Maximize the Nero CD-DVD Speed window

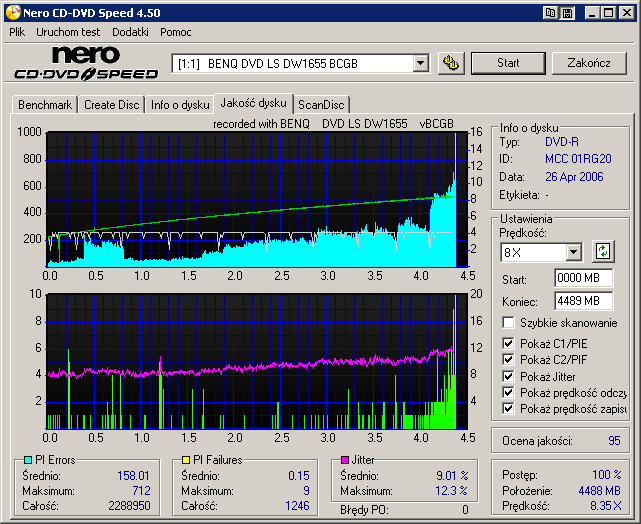click(609, 13)
